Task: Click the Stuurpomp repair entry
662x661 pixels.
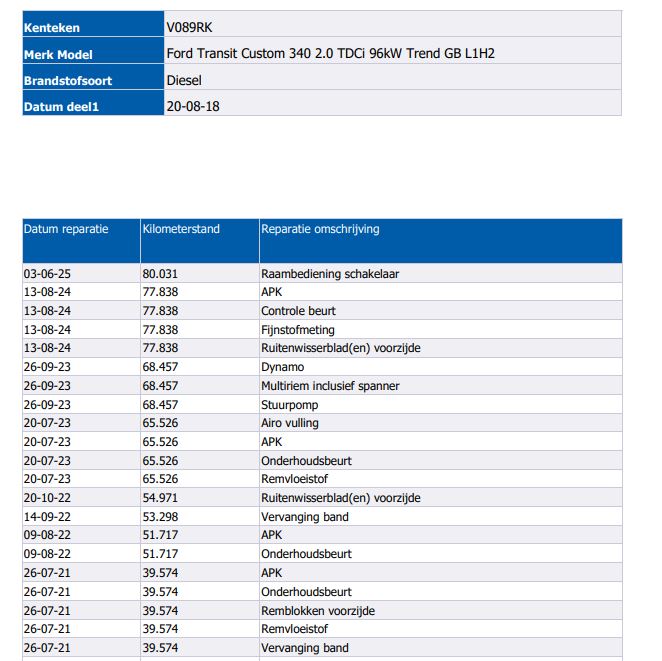Action: point(288,405)
